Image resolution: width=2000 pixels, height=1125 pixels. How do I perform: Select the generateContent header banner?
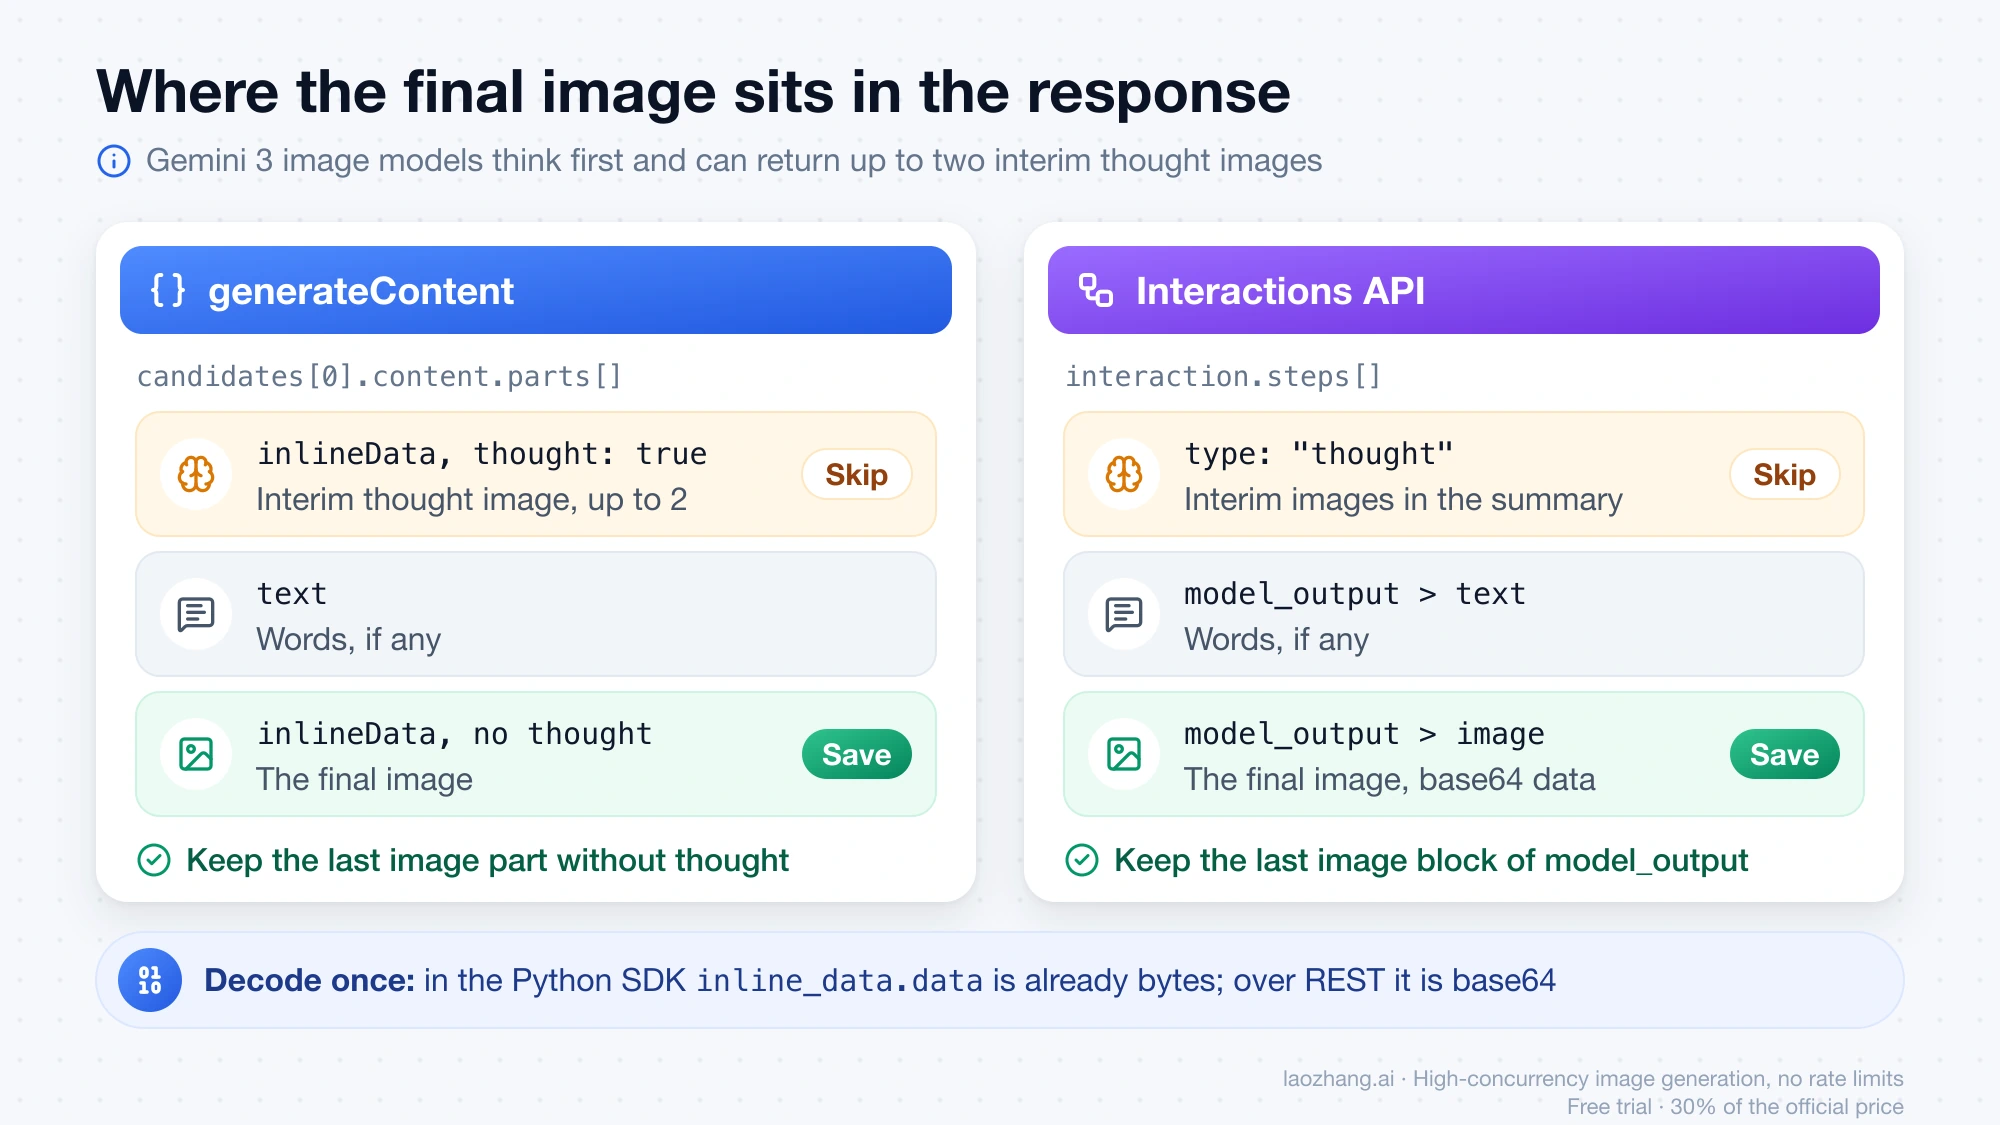536,290
